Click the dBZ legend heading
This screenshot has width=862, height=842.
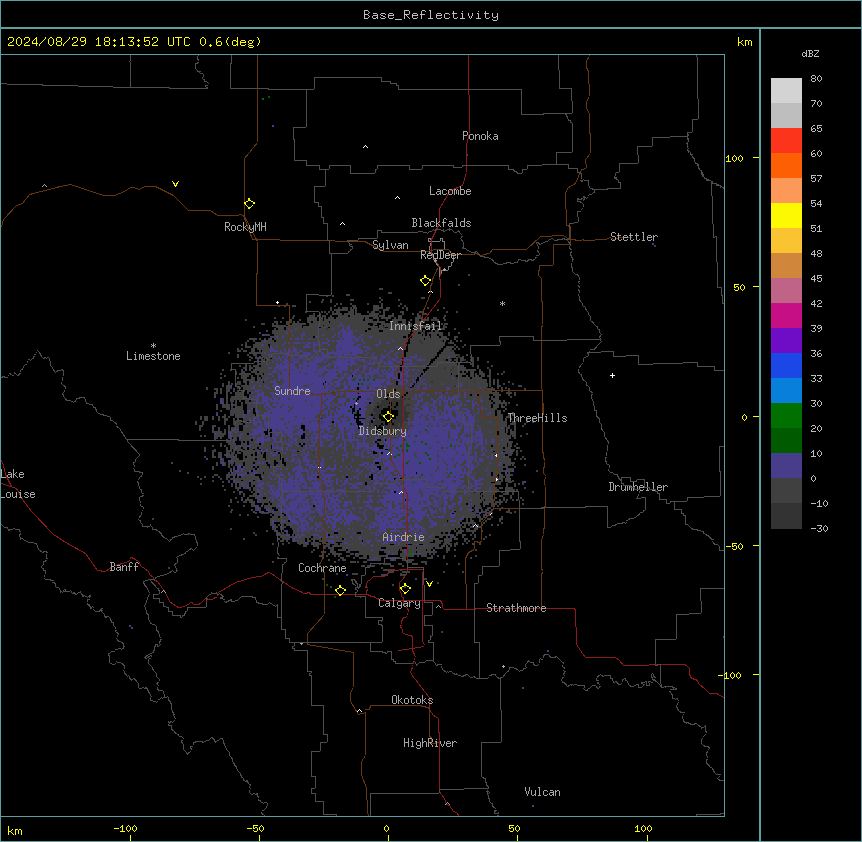click(810, 54)
